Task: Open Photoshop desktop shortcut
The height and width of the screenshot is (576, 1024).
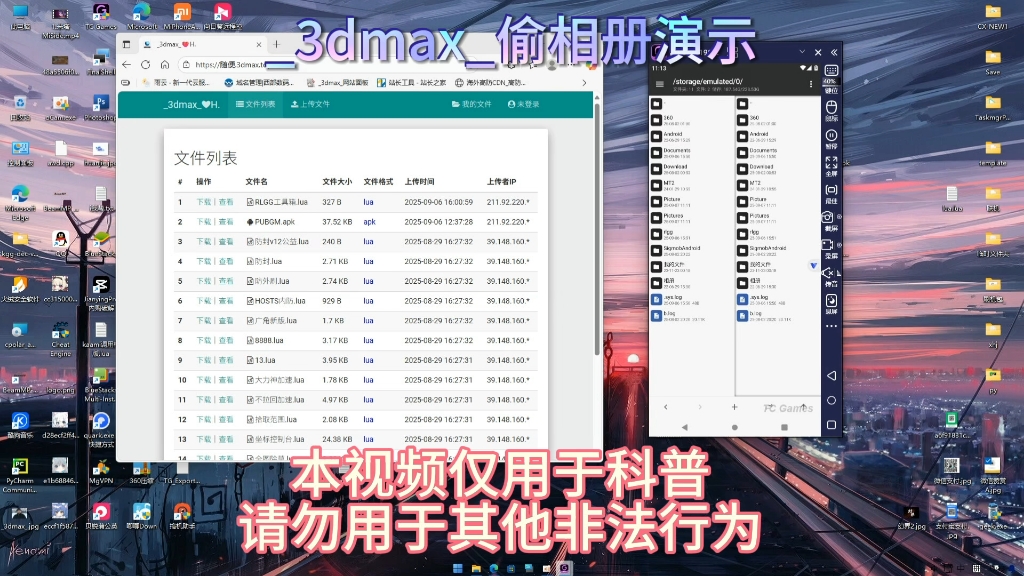Action: [x=100, y=108]
